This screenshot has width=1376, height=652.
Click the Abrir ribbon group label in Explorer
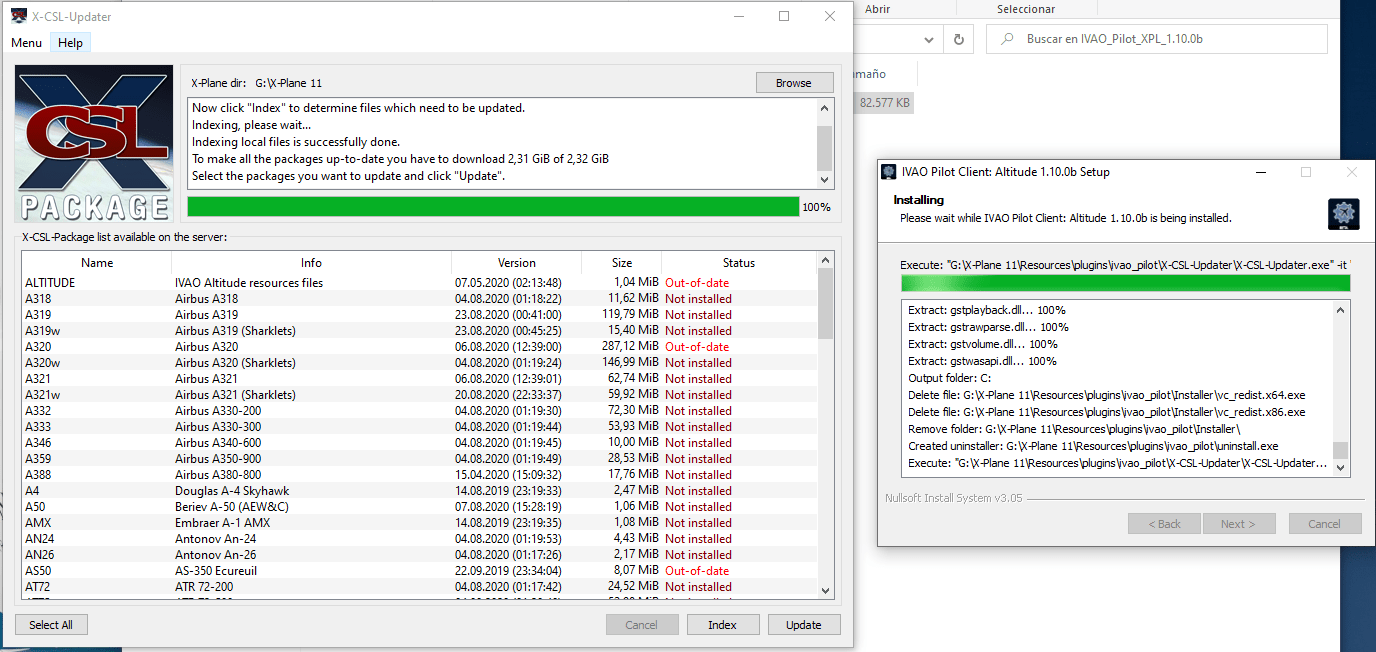(877, 9)
